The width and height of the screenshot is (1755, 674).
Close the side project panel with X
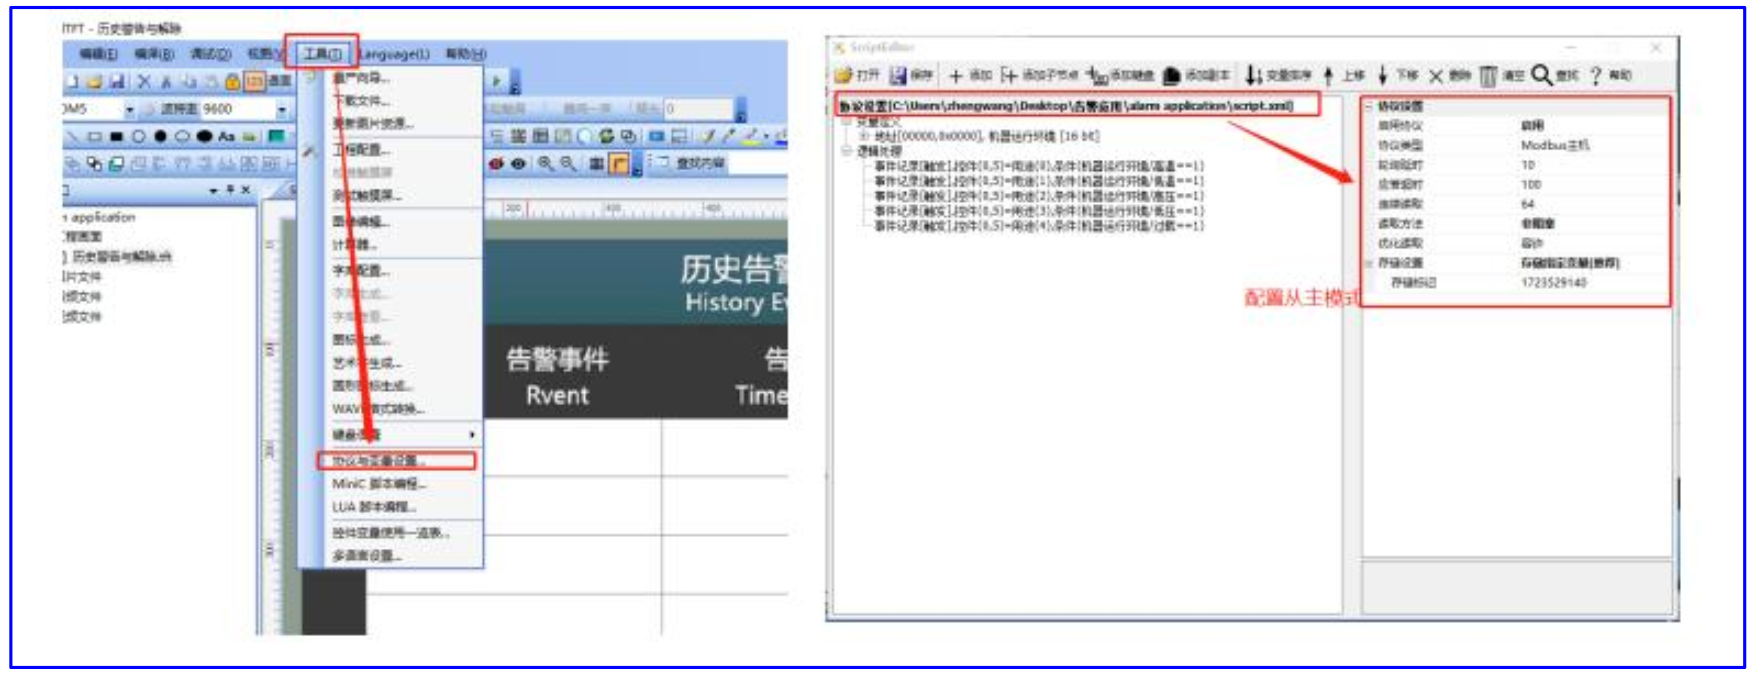(x=245, y=190)
